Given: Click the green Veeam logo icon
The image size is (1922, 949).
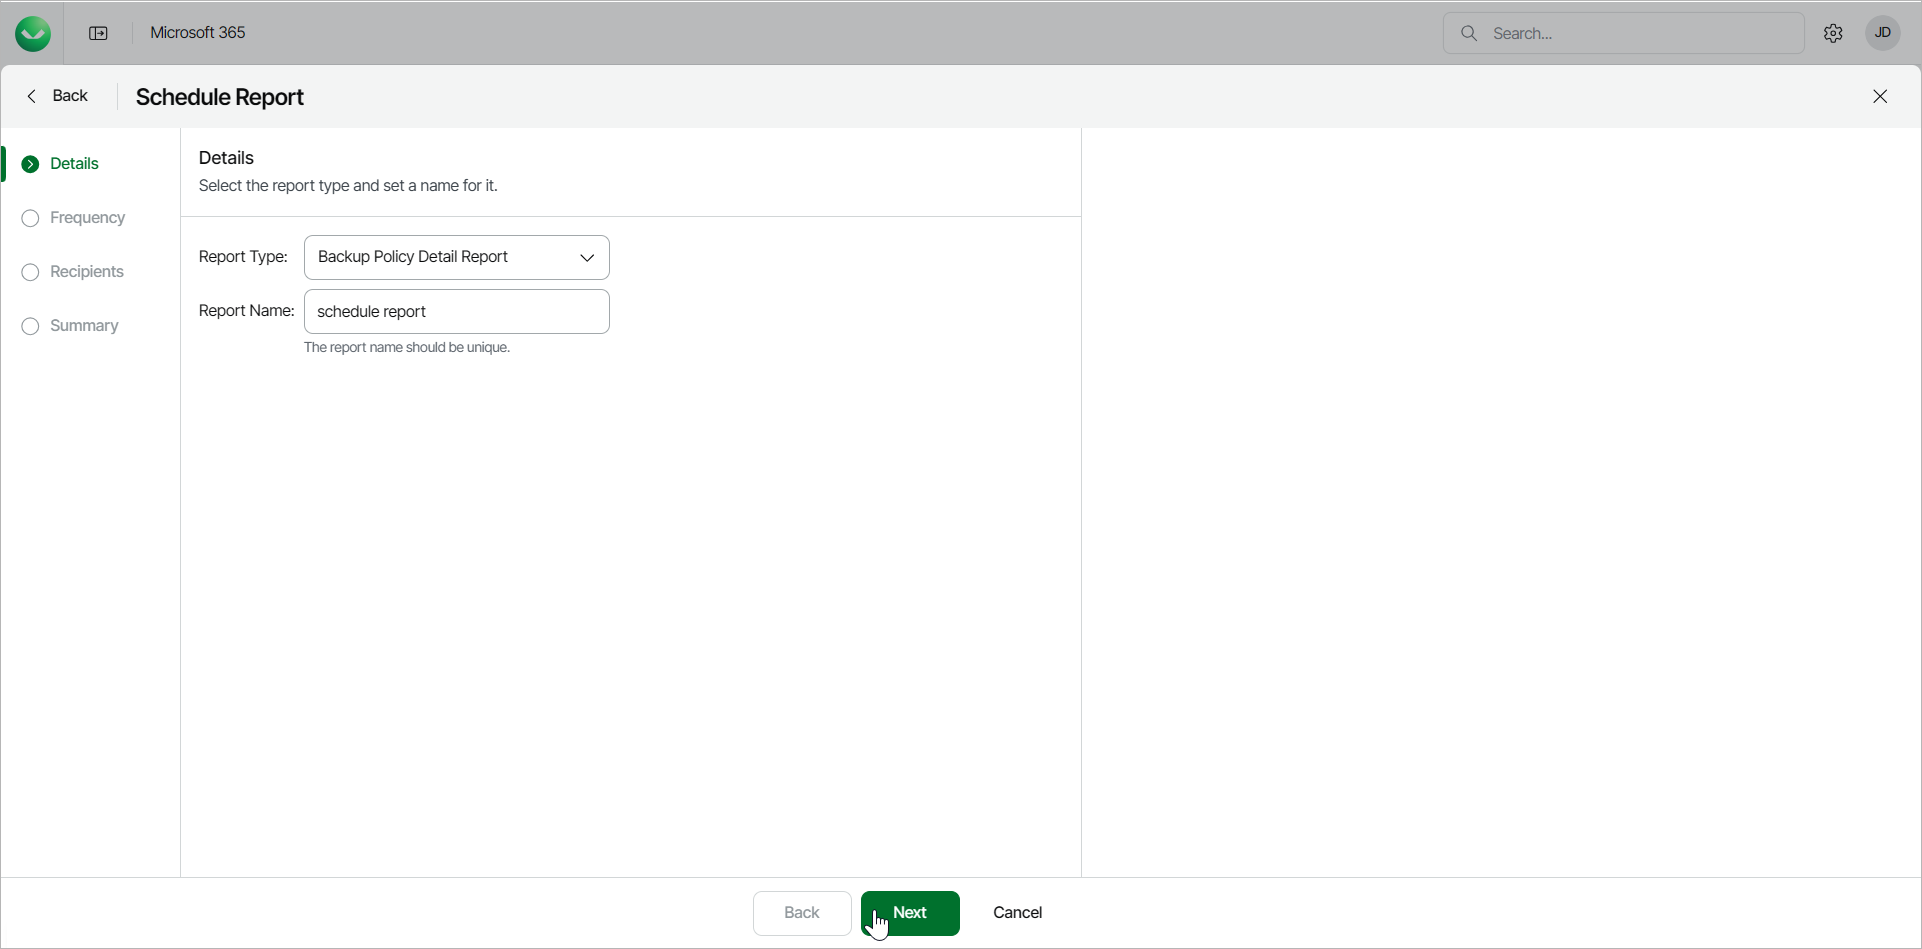Looking at the screenshot, I should tap(33, 34).
